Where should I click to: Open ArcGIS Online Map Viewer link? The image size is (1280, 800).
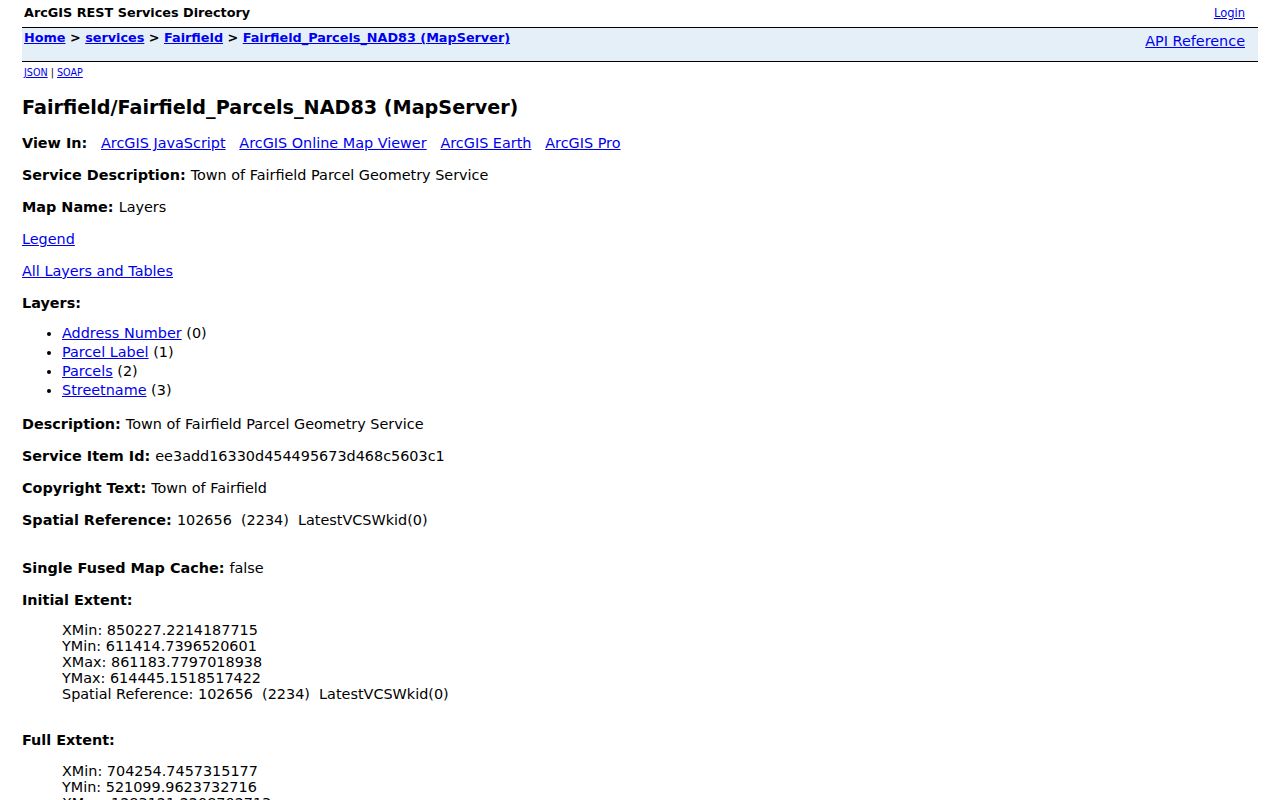pyautogui.click(x=333, y=143)
